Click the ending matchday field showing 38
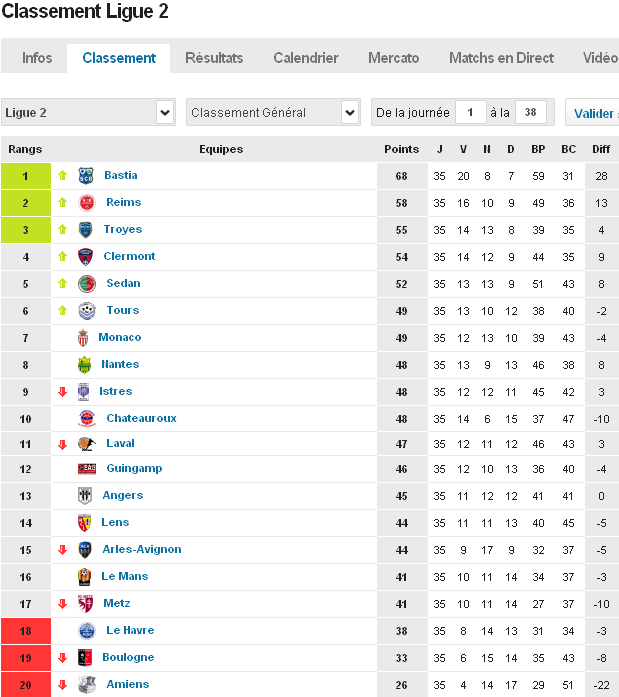This screenshot has width=619, height=697. coord(533,113)
